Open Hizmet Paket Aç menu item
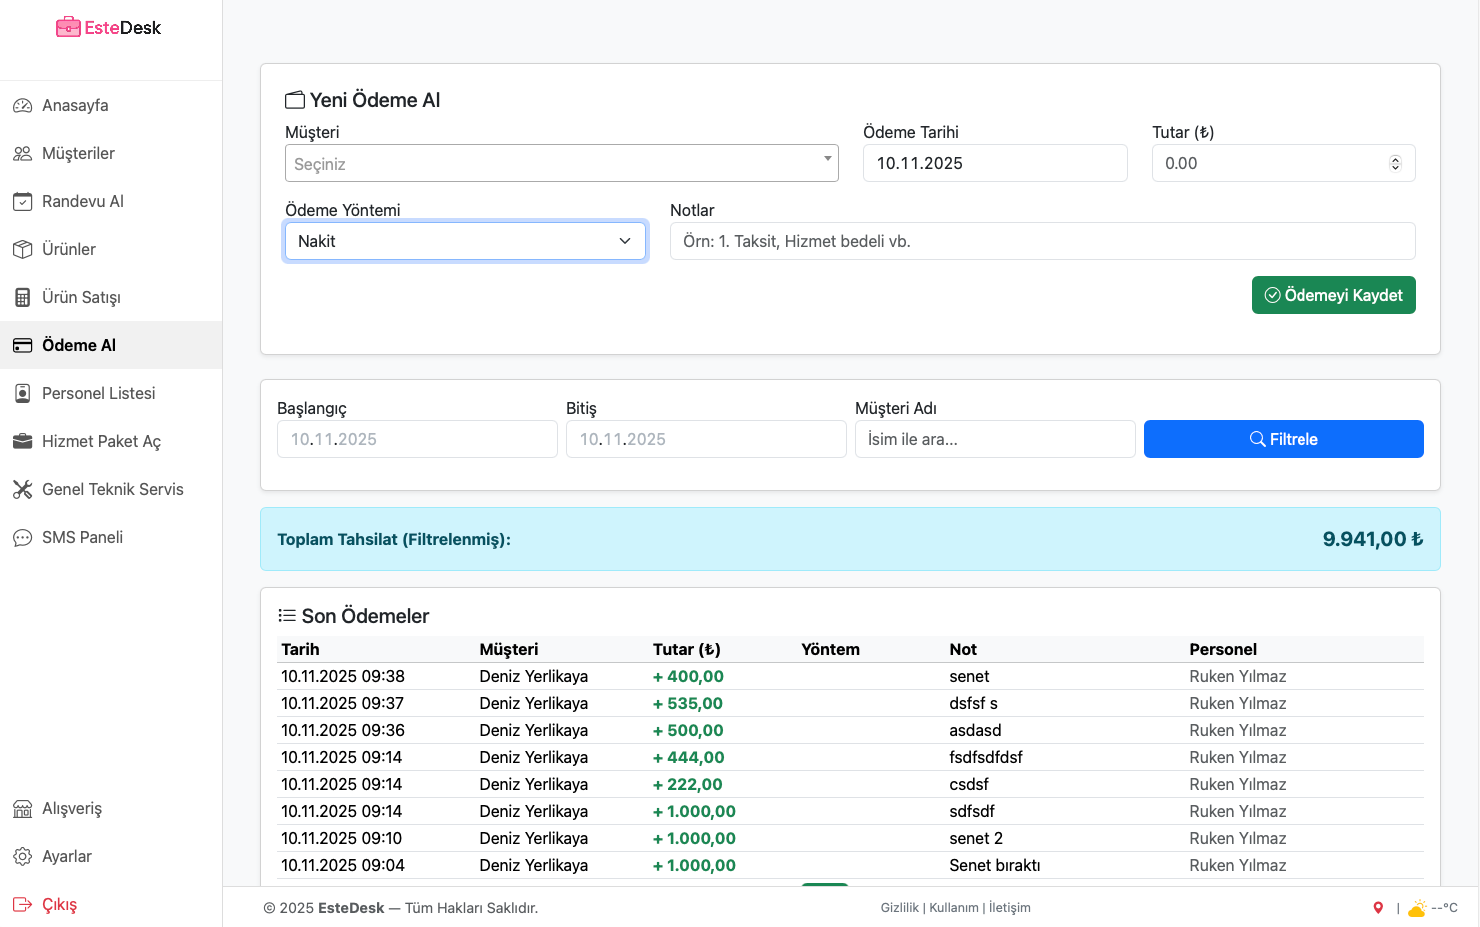The image size is (1480, 927). tap(101, 441)
